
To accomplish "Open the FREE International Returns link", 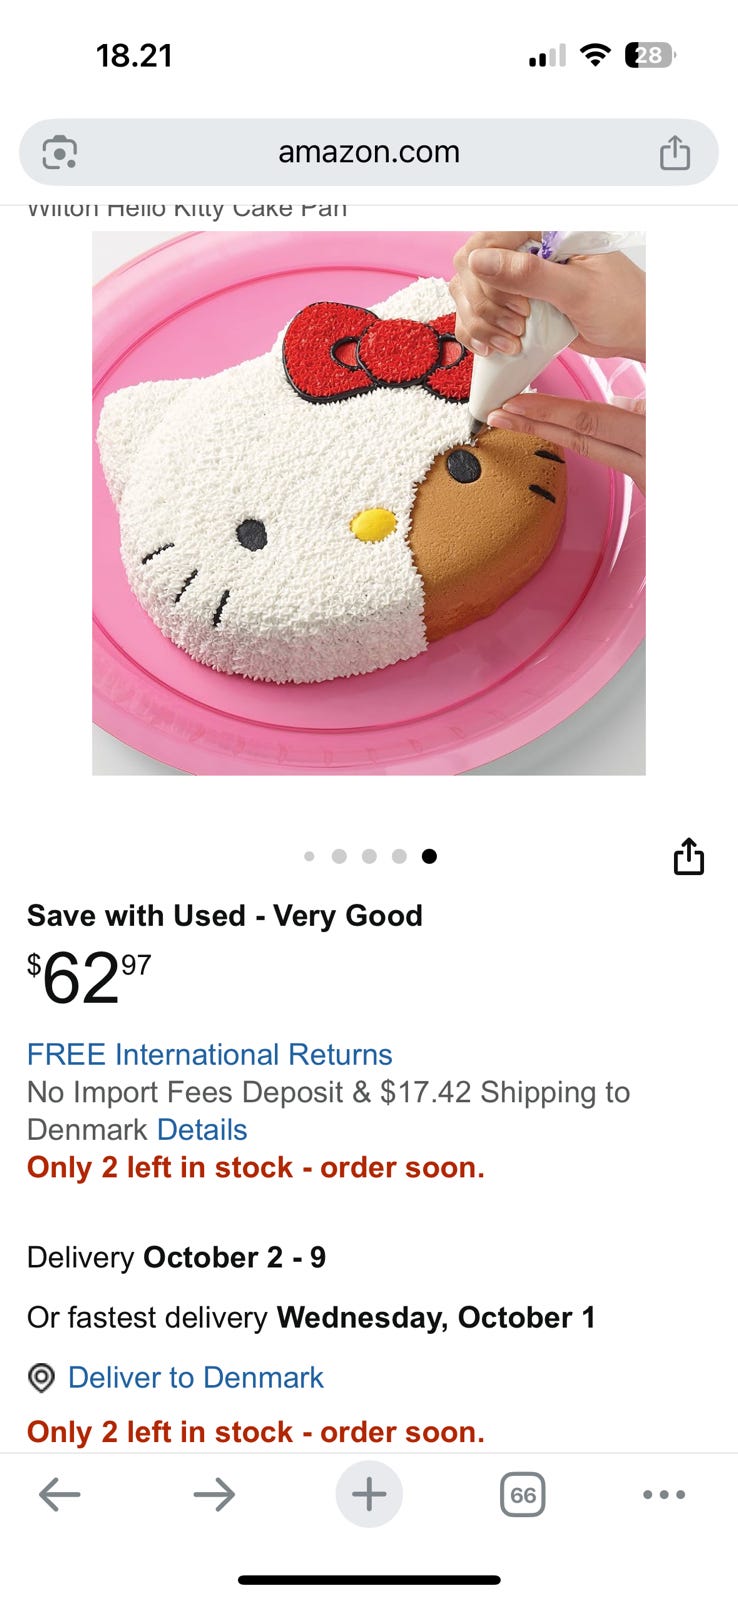I will (210, 1054).
